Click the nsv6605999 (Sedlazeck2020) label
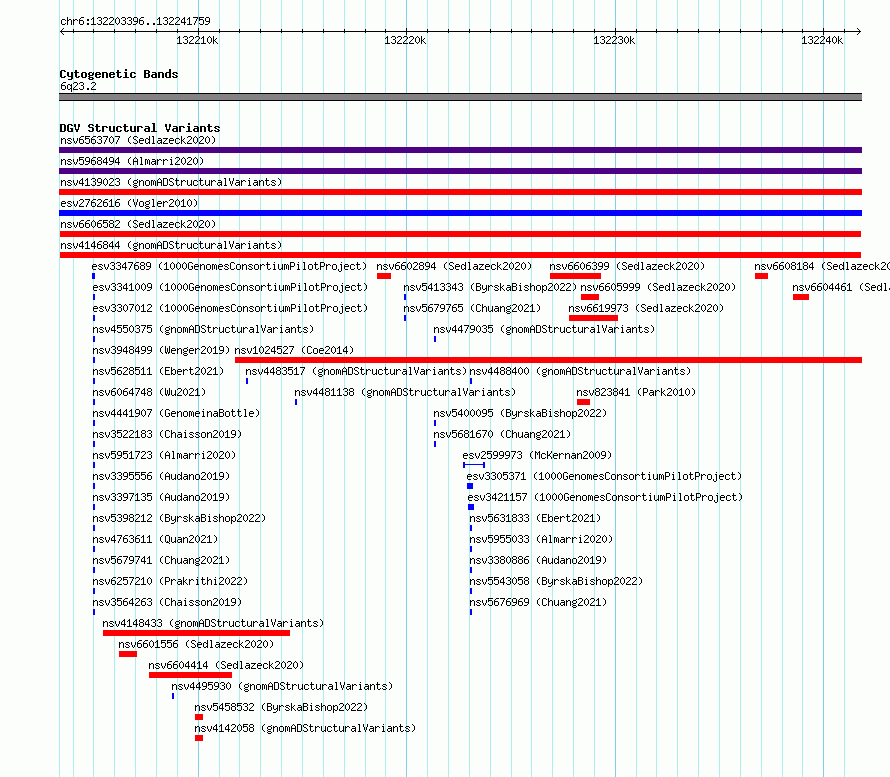The image size is (890, 777). [658, 287]
